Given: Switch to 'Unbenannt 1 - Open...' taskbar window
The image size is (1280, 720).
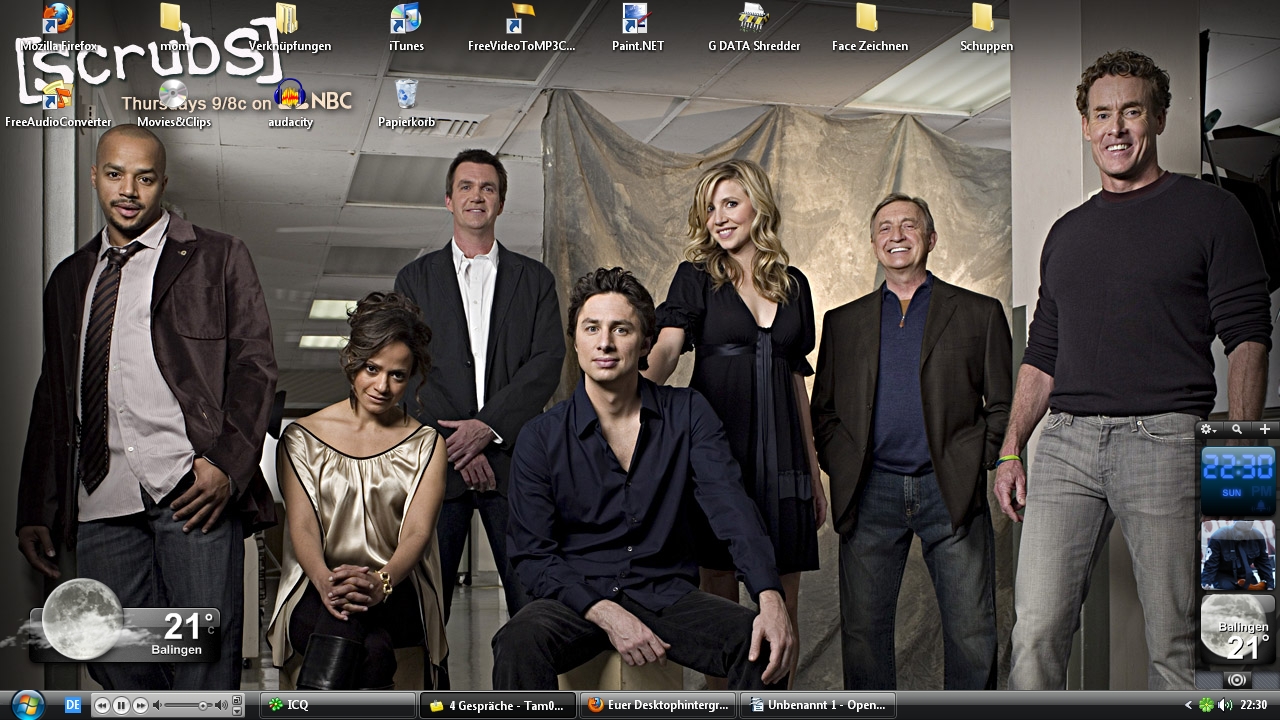Looking at the screenshot, I should pos(818,705).
